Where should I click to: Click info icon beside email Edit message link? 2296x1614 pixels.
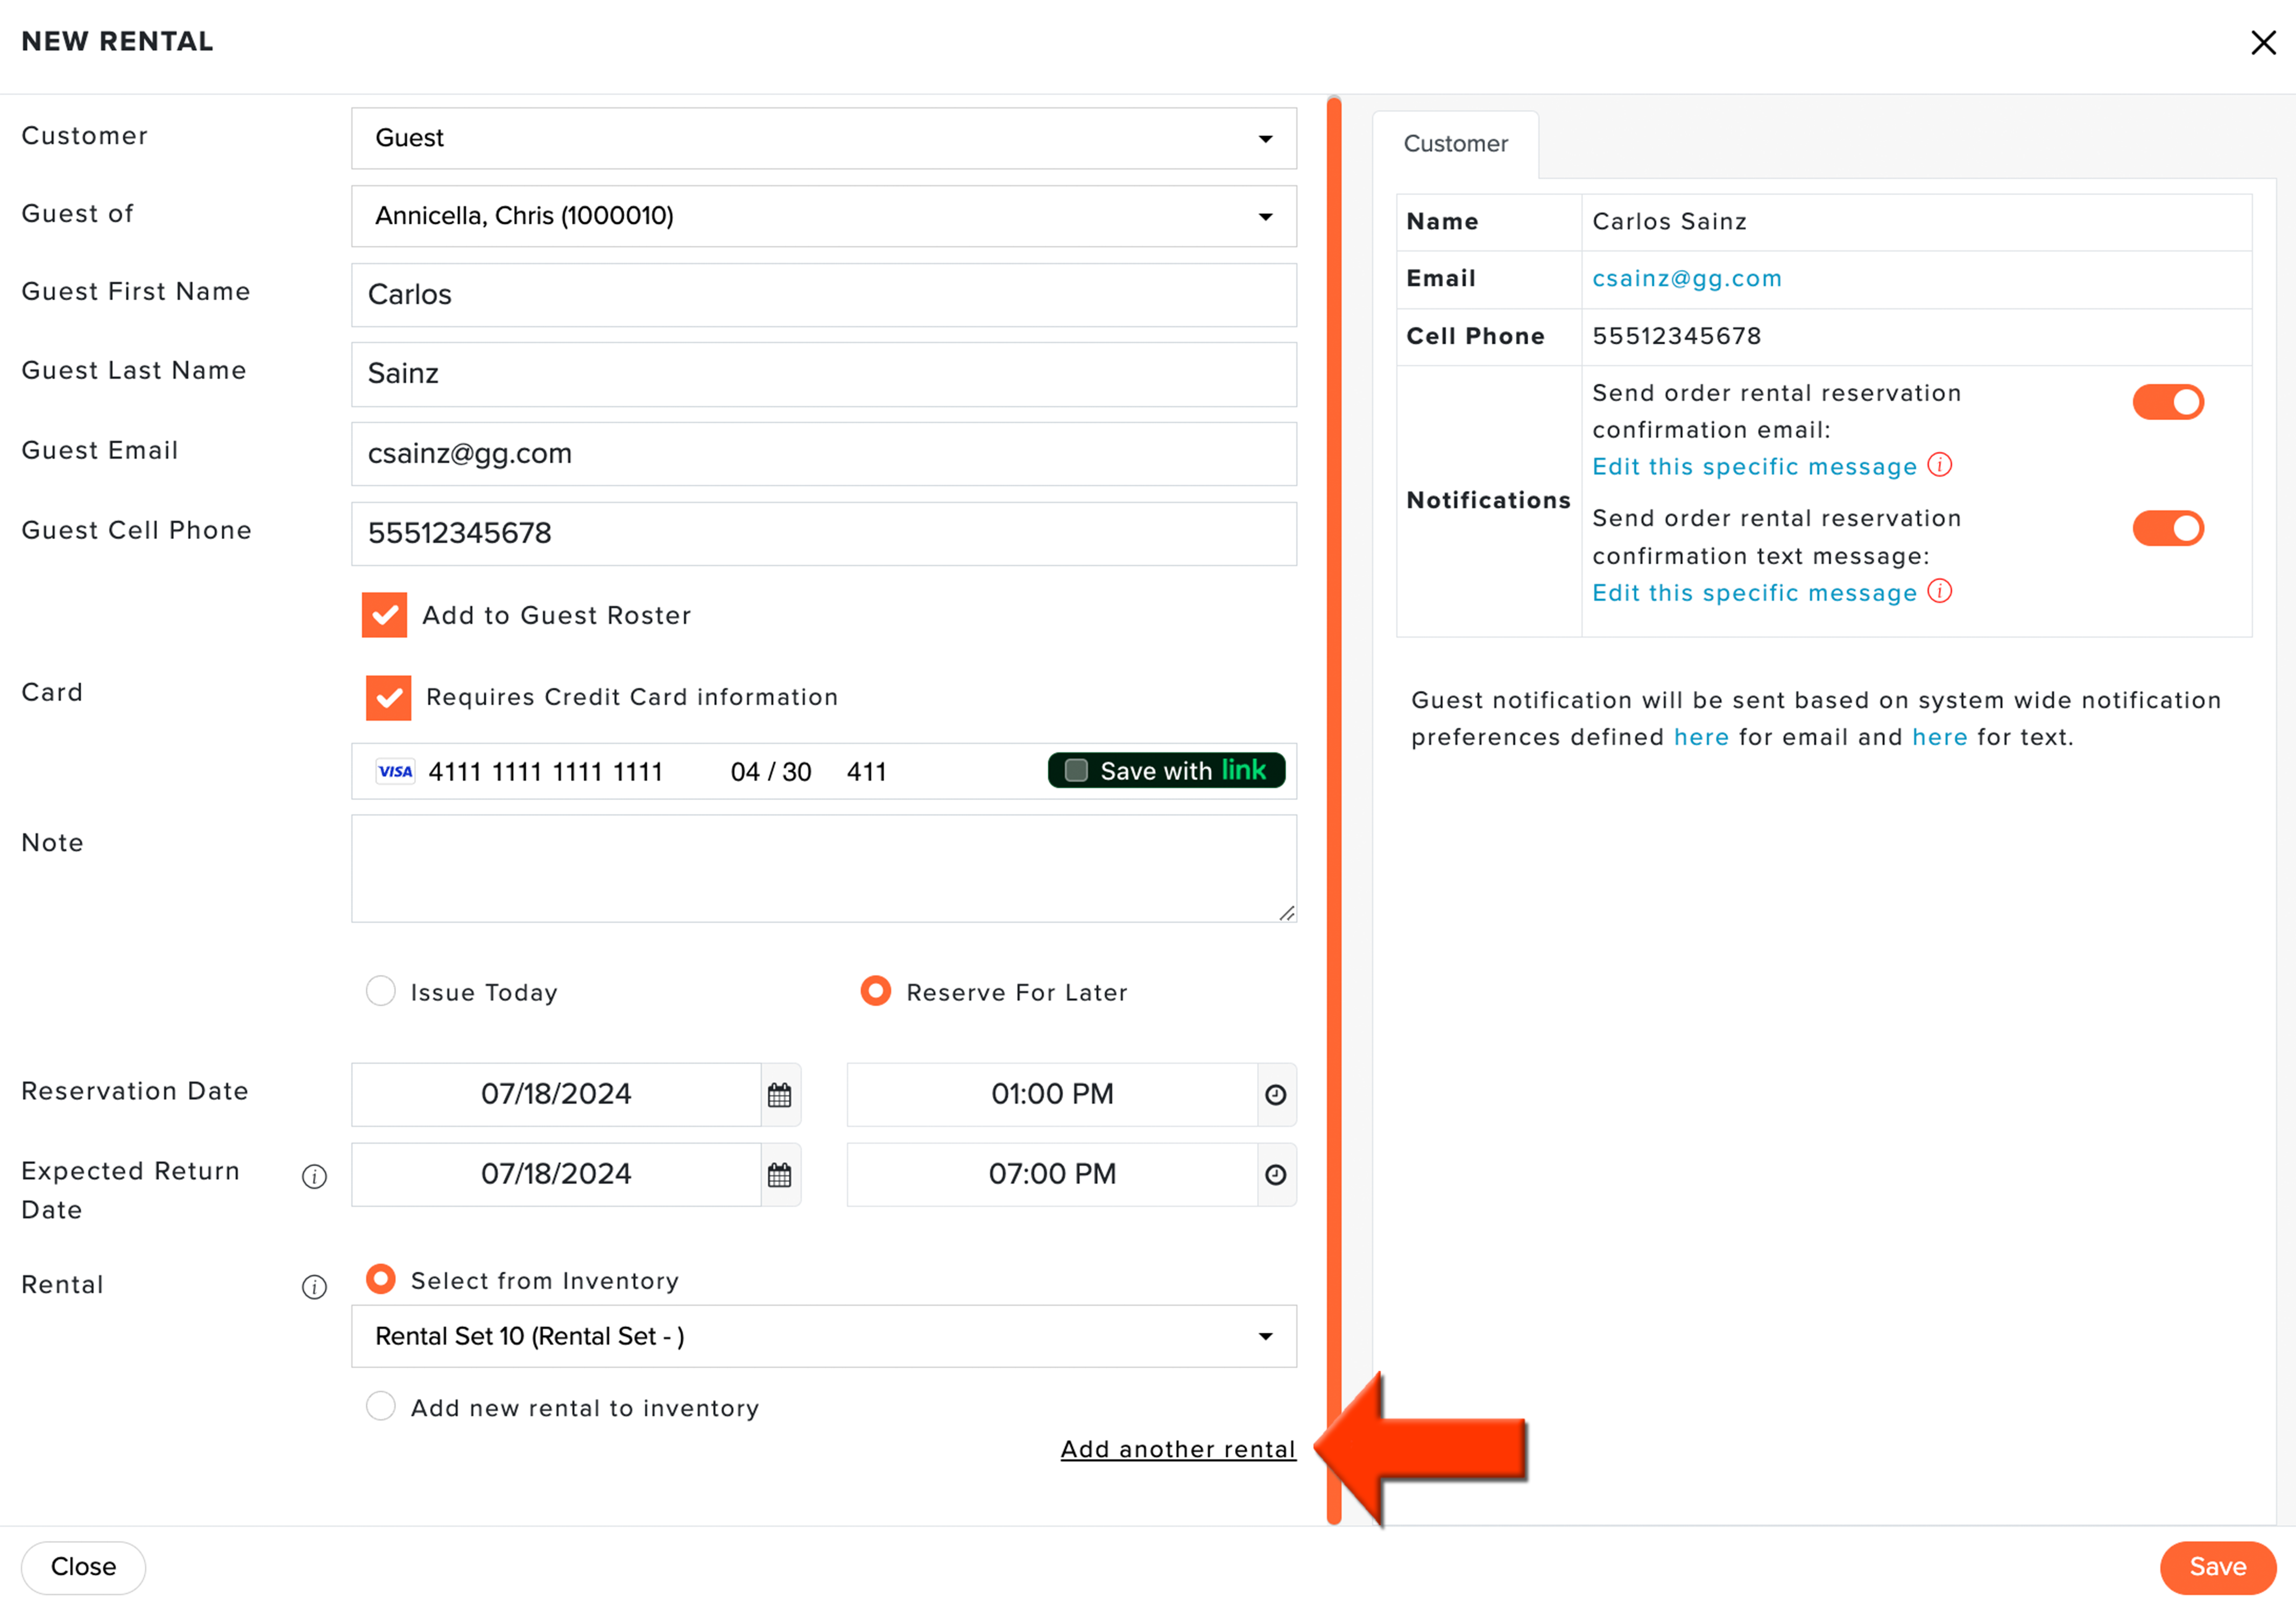point(1940,465)
